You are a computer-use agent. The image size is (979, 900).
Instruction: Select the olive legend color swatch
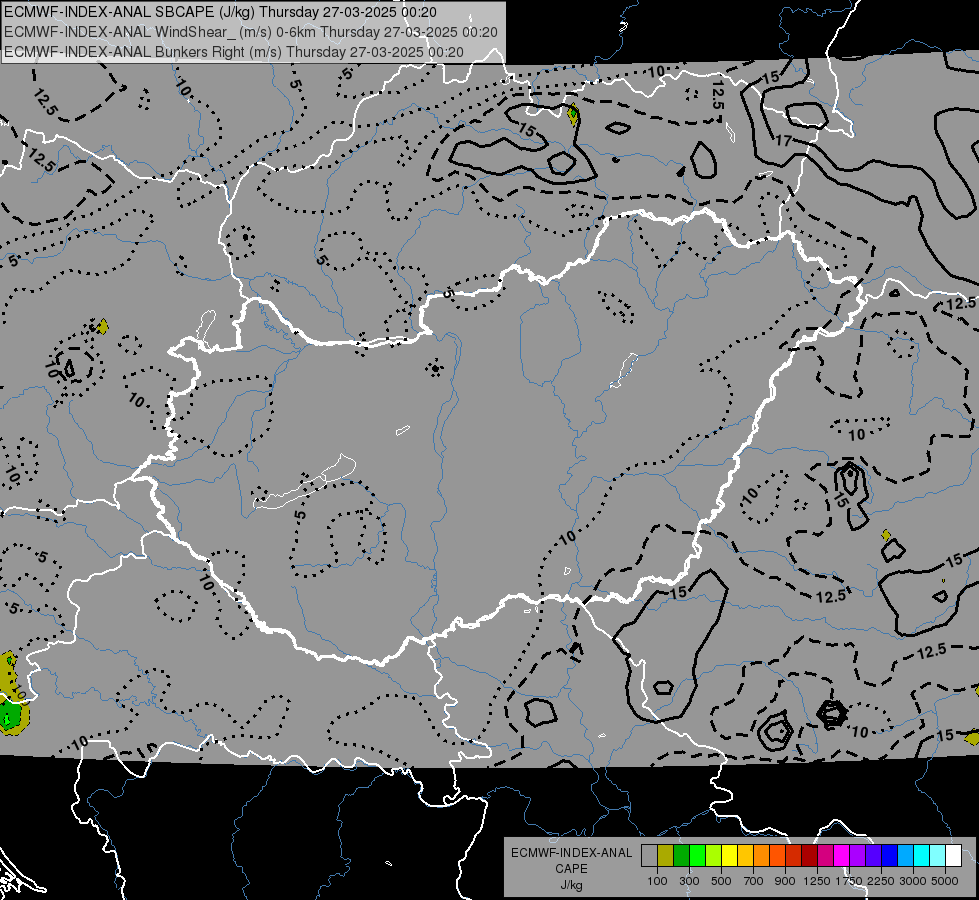coord(666,856)
